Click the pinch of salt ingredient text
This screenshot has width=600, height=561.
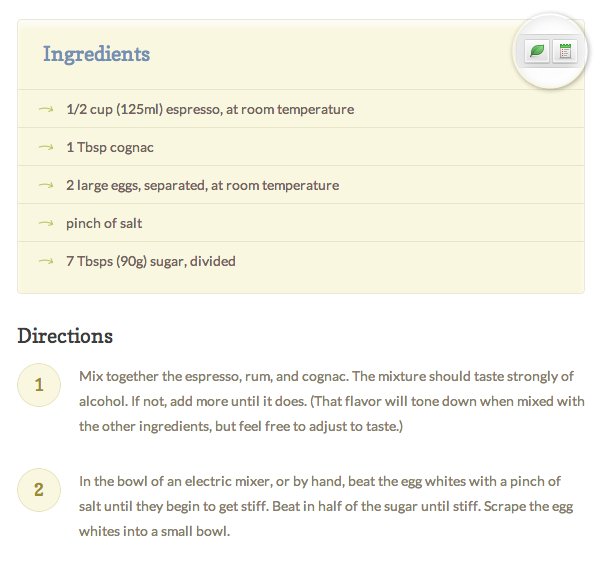tap(104, 223)
